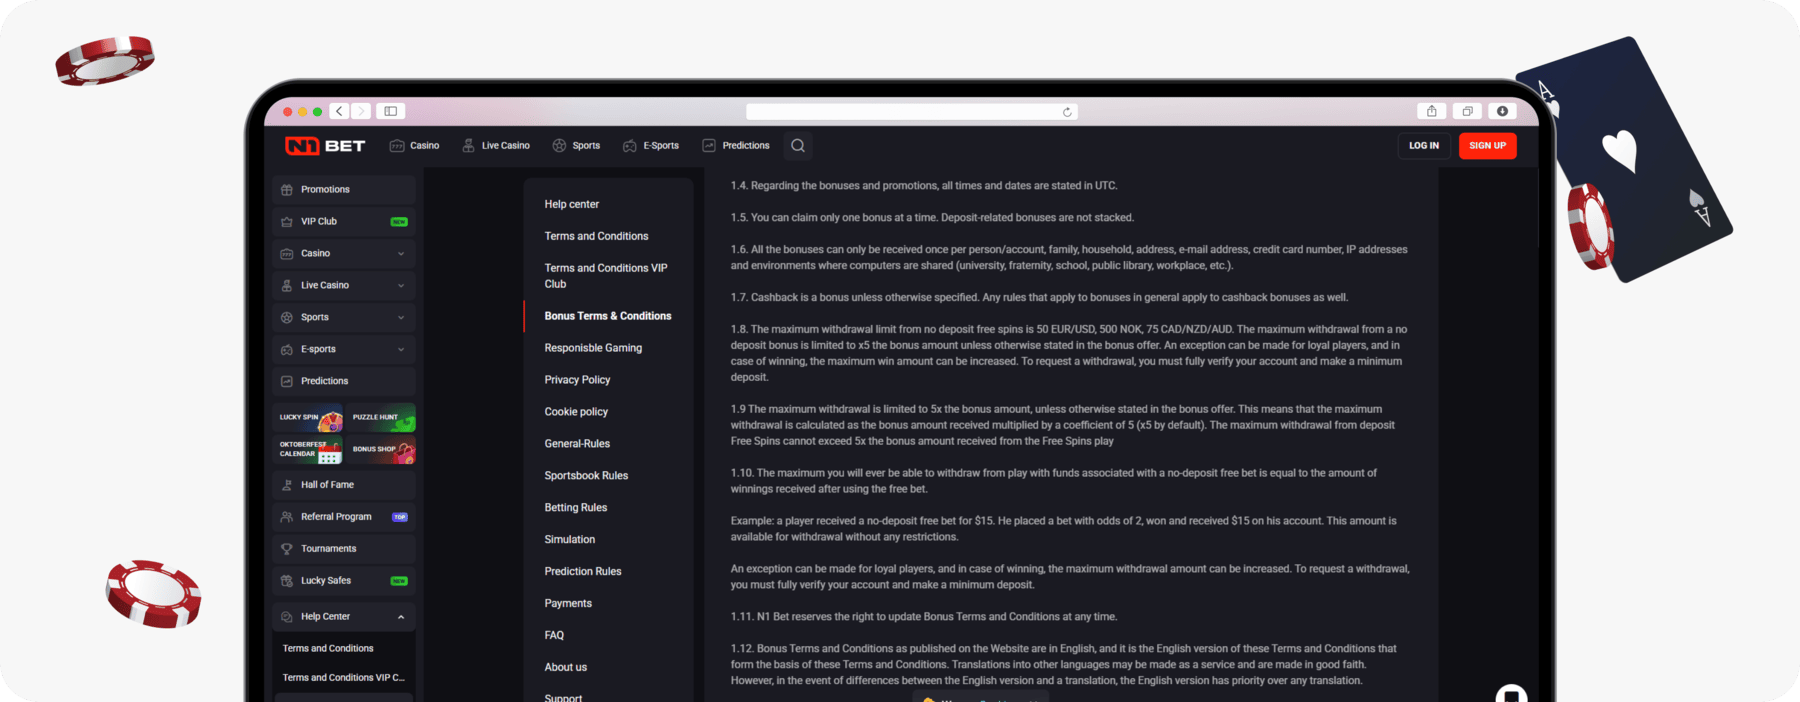Screen dimensions: 1800x702
Task: Select Sportsbook Rules in help menu
Action: pos(586,476)
